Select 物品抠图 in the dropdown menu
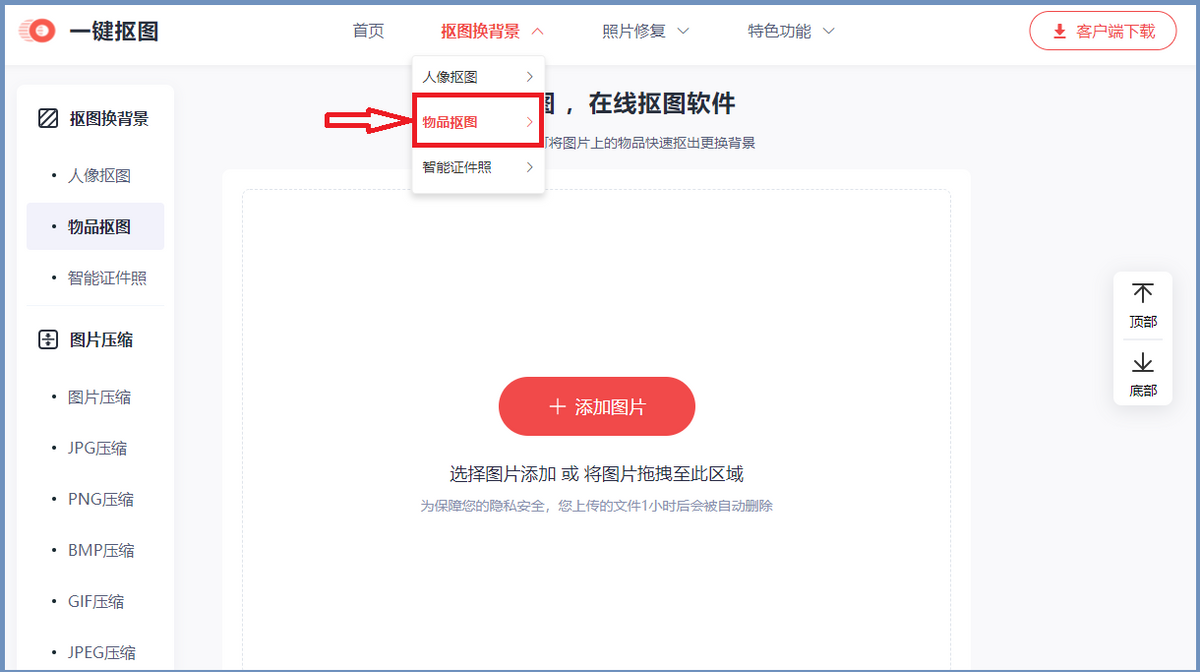 click(477, 122)
